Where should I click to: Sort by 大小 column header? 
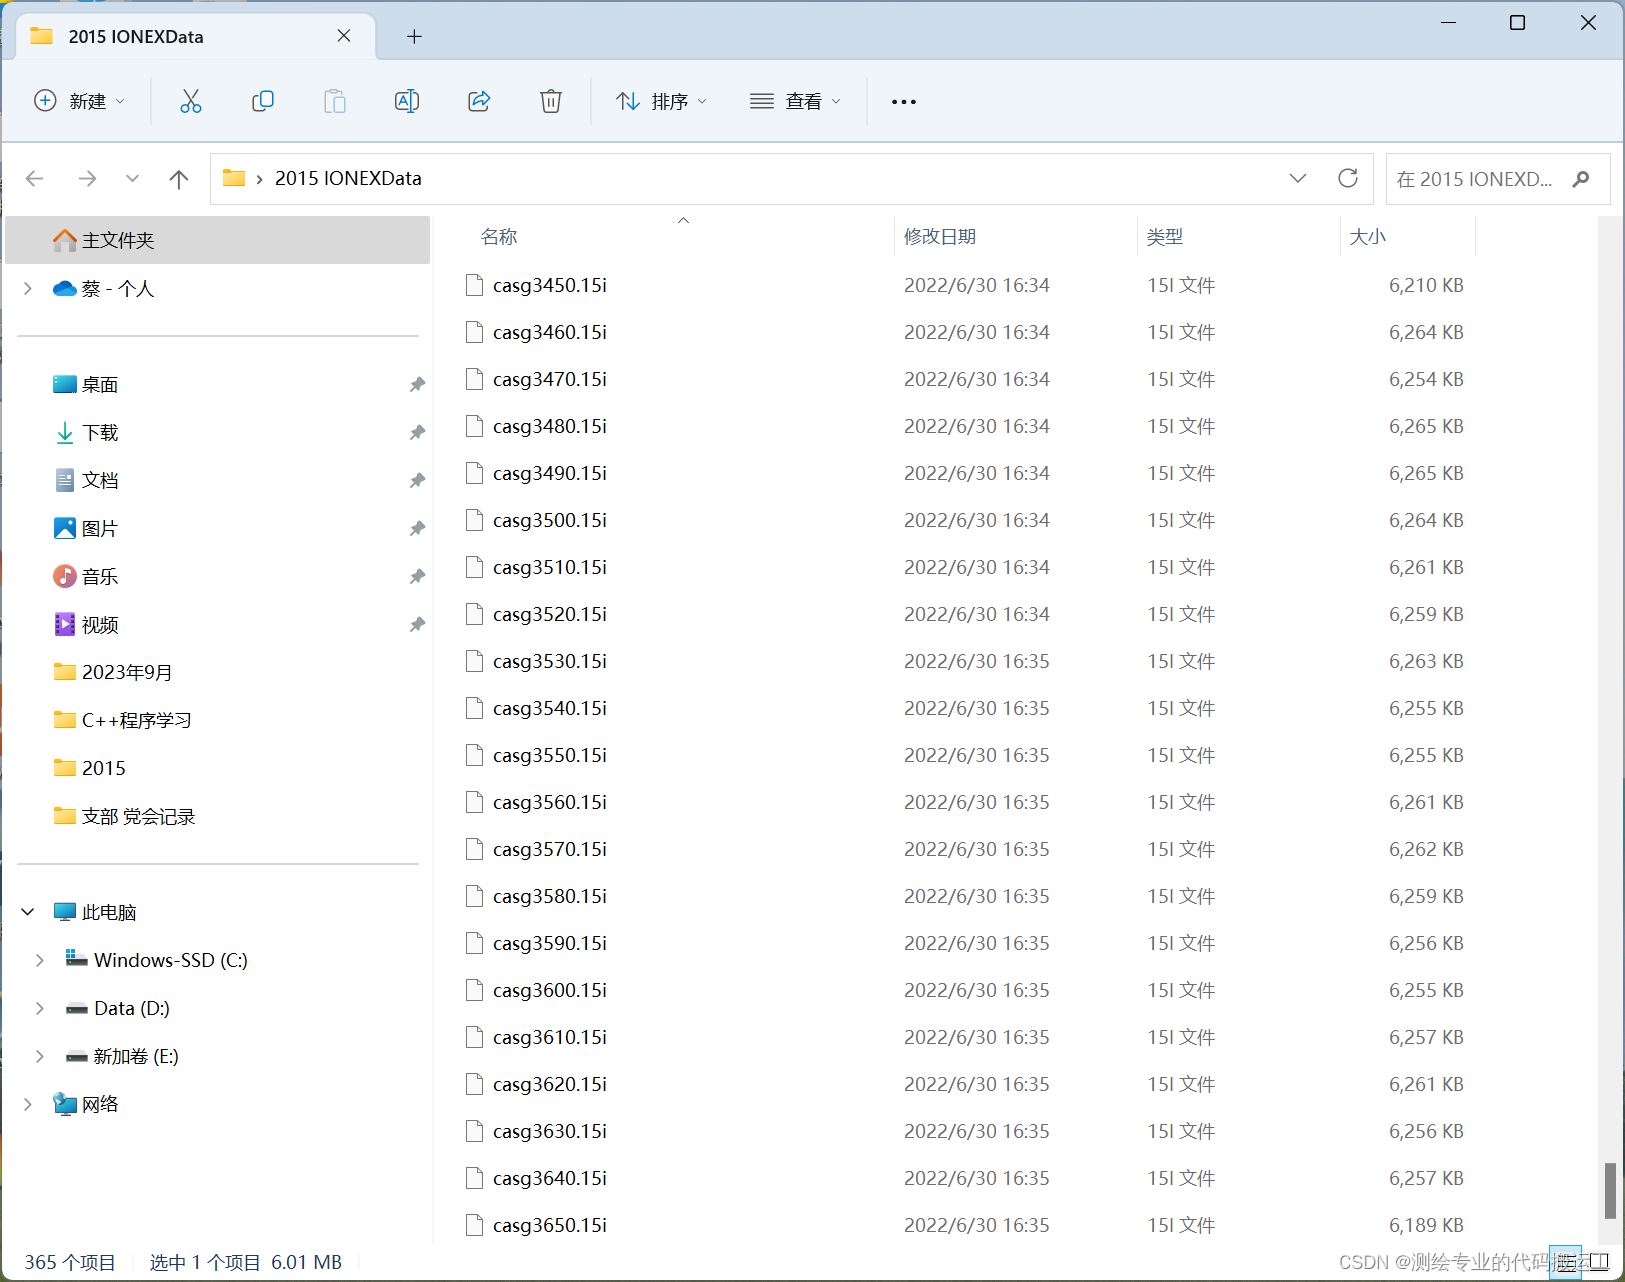click(1368, 237)
